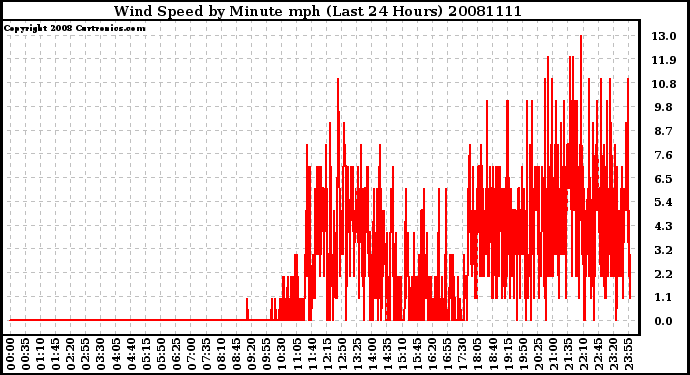Click the y-axis value 10.8
This screenshot has width=690, height=375.
[x=664, y=84]
